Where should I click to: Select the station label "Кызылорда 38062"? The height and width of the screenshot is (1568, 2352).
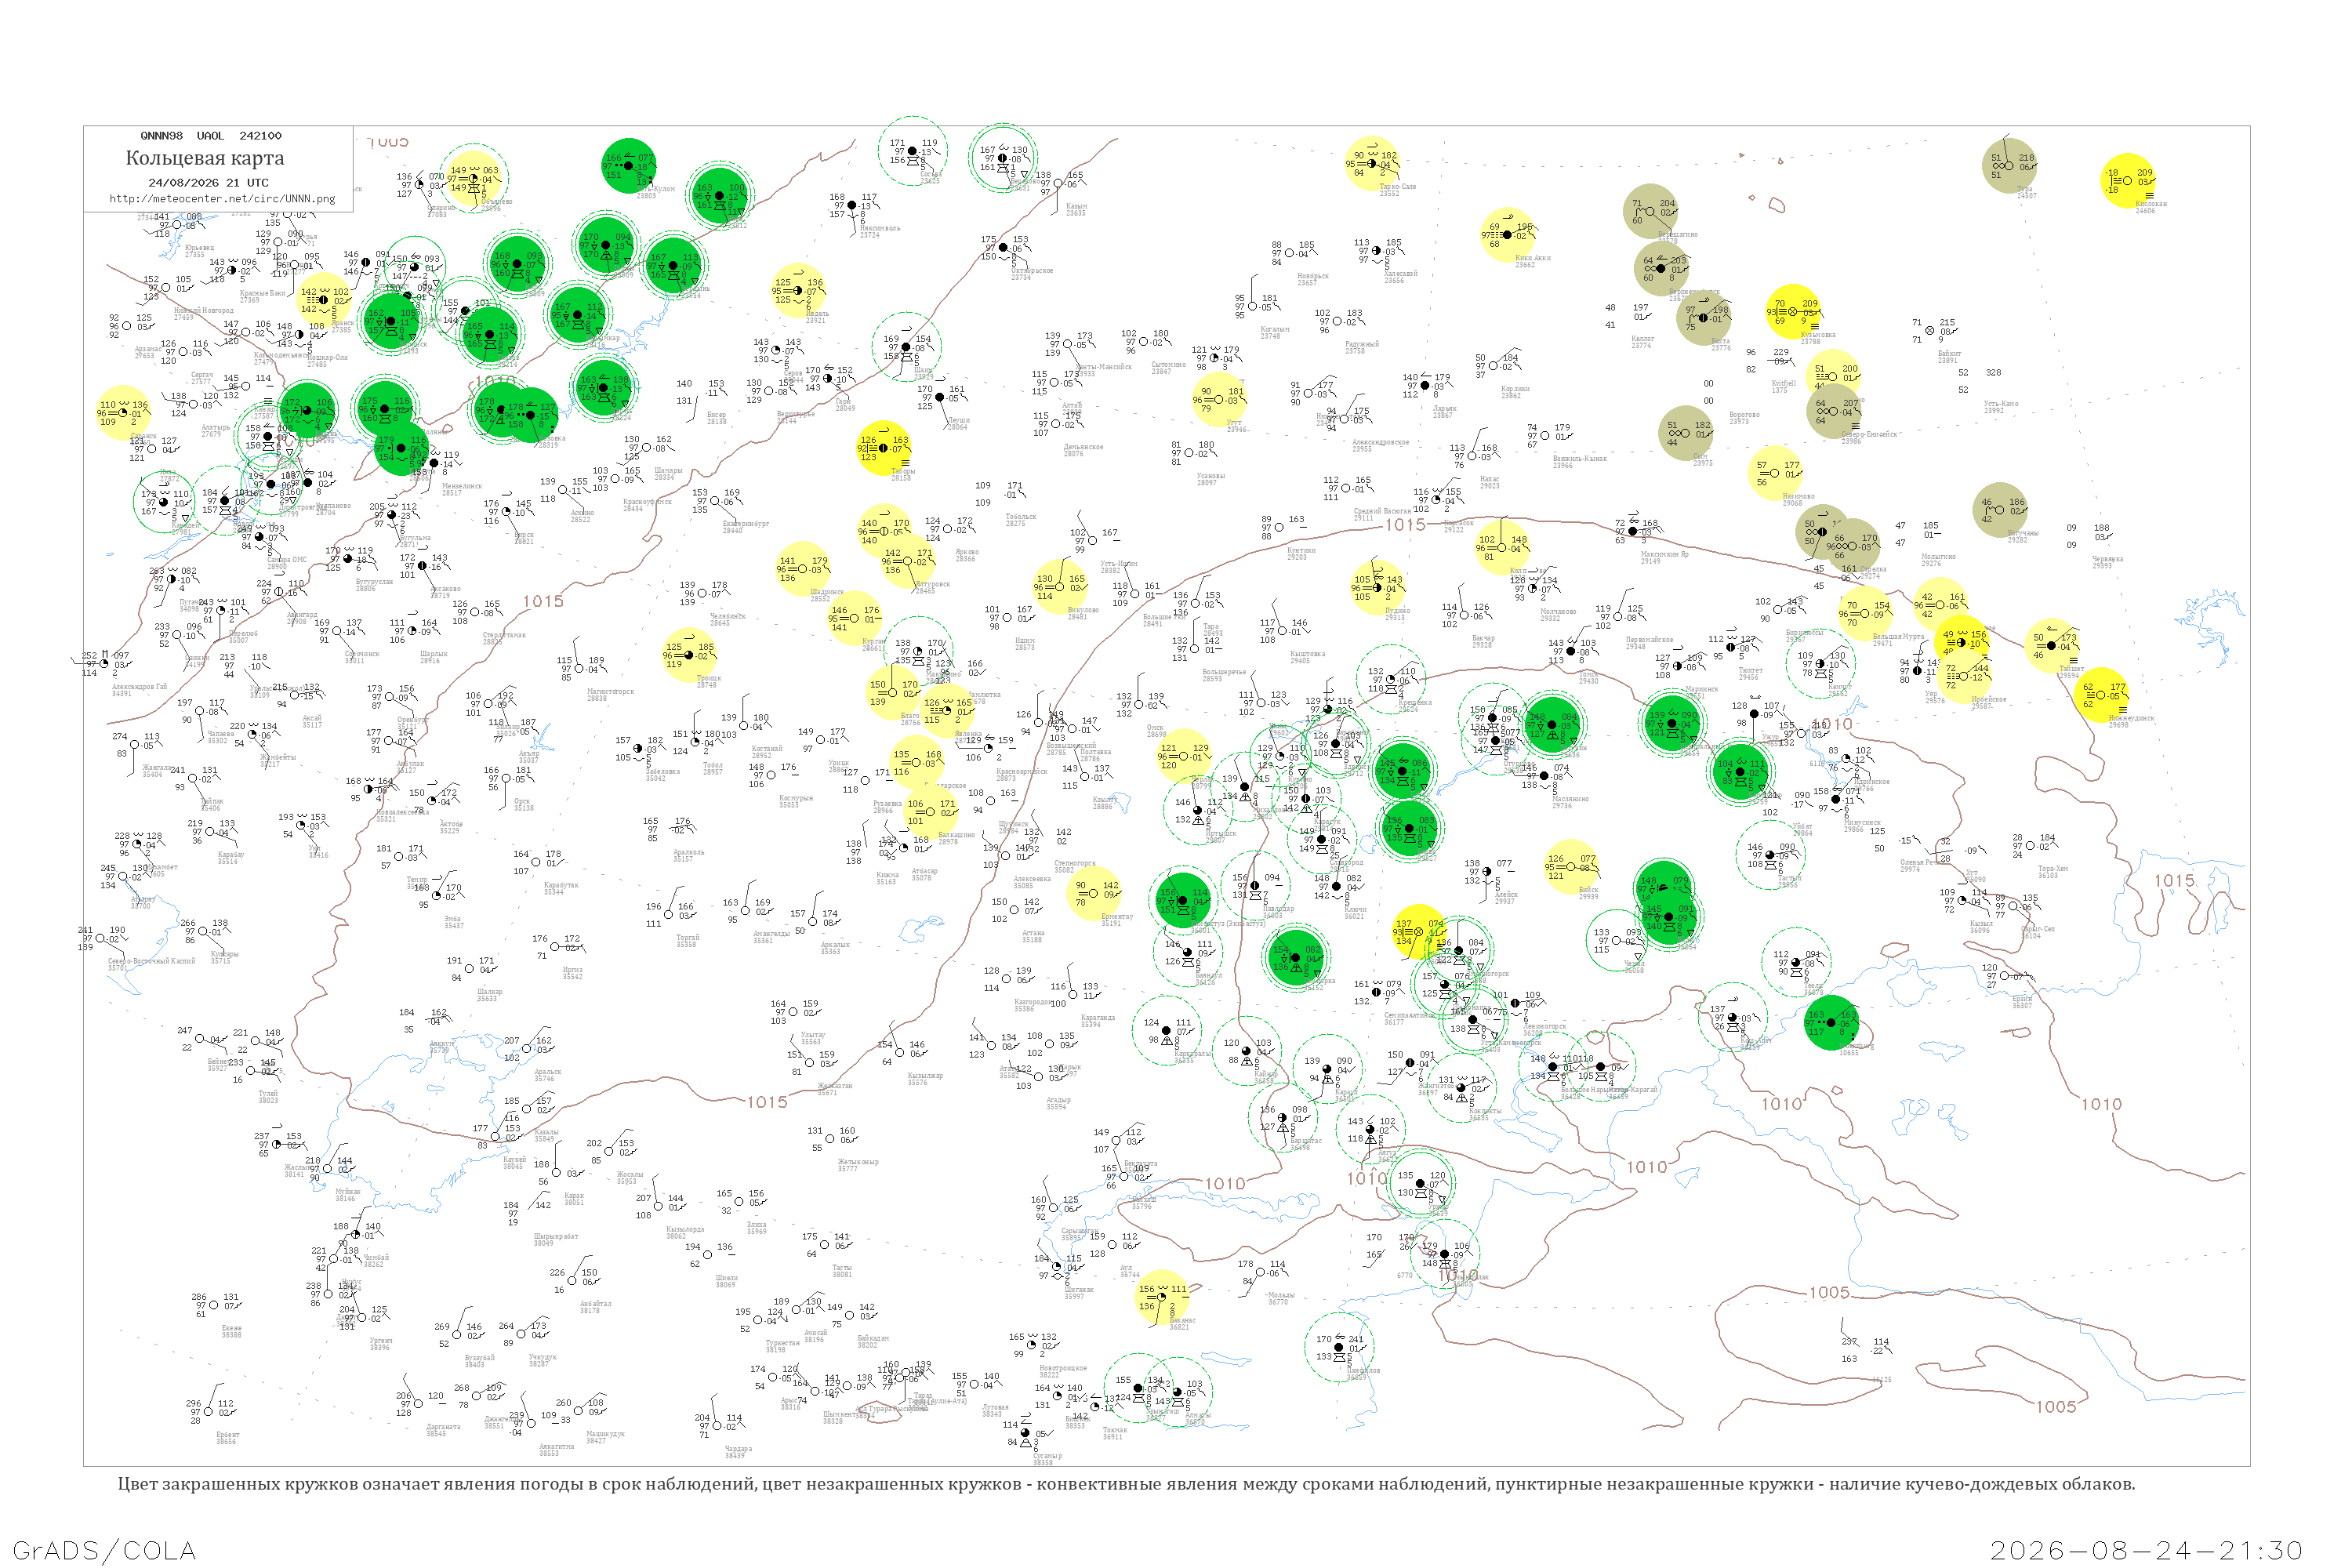pyautogui.click(x=685, y=1233)
